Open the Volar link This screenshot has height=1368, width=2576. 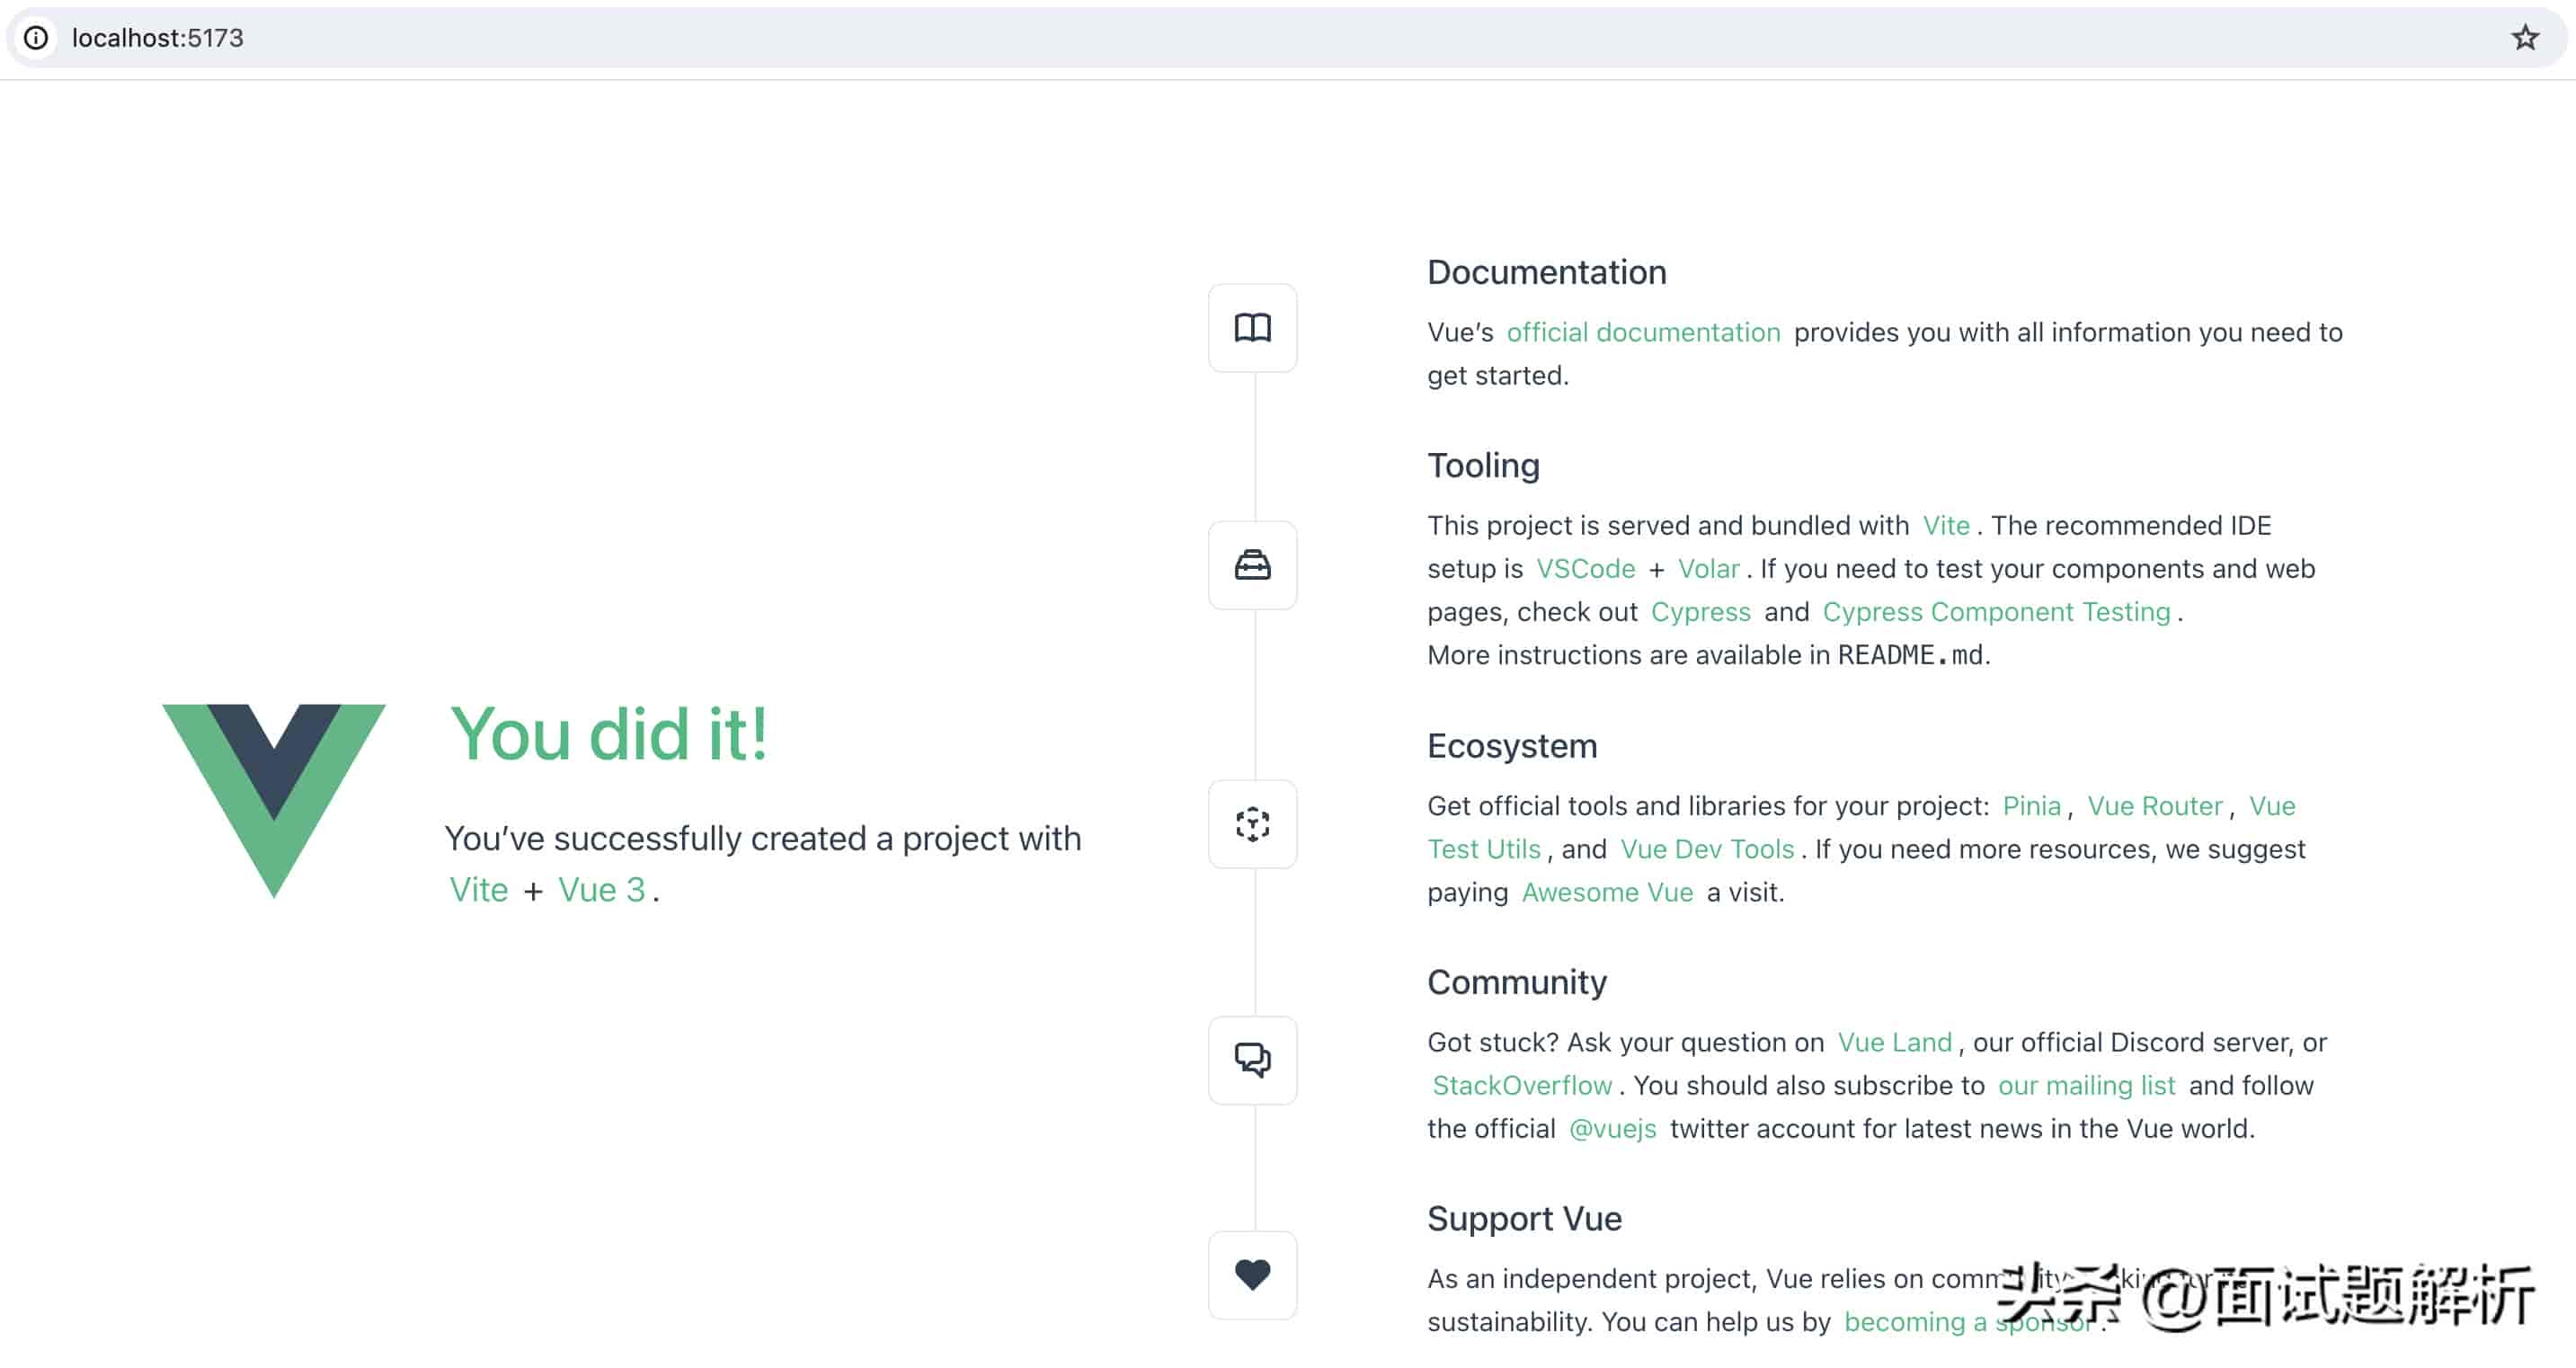tap(1708, 568)
